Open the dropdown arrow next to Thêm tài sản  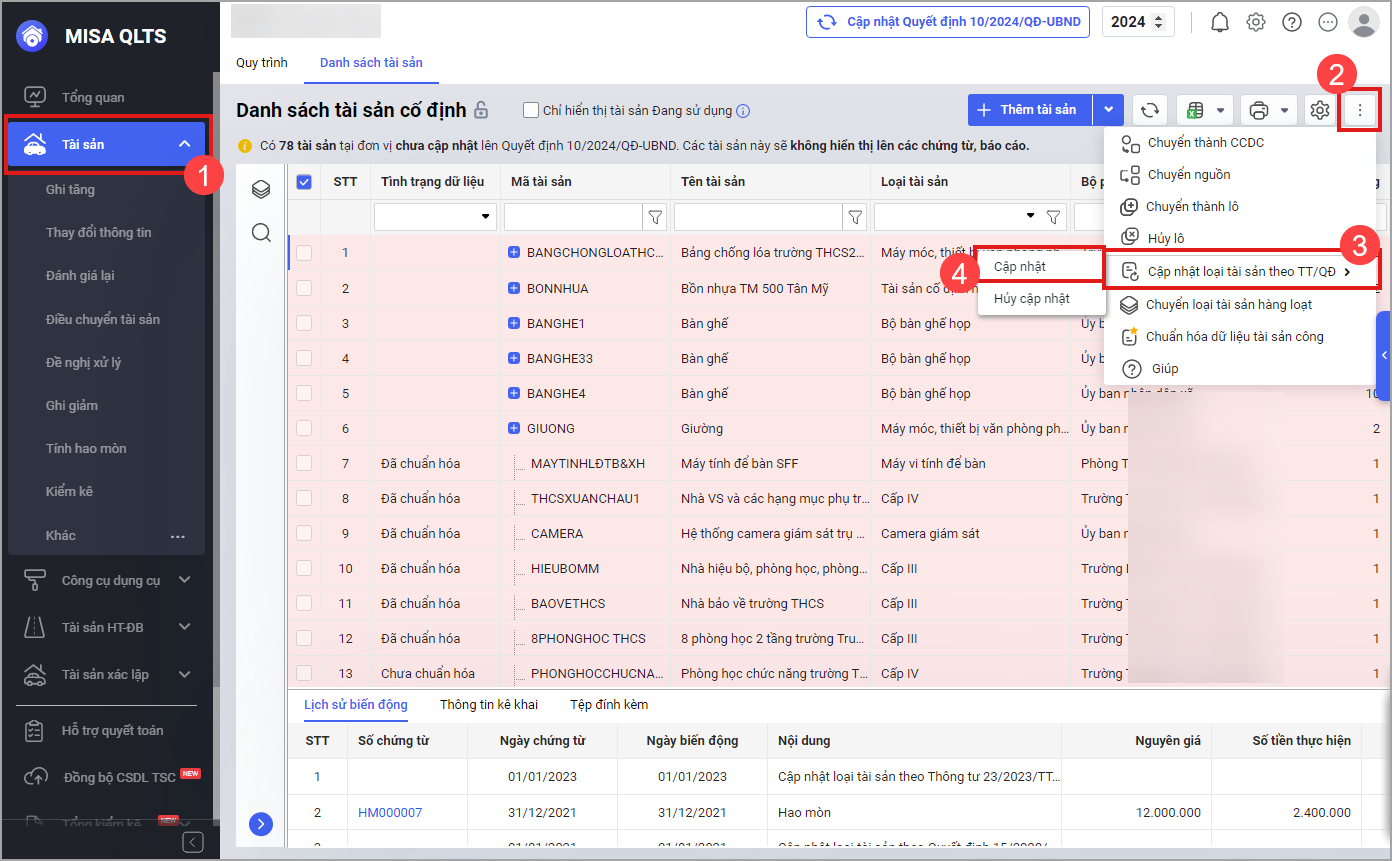[1108, 110]
